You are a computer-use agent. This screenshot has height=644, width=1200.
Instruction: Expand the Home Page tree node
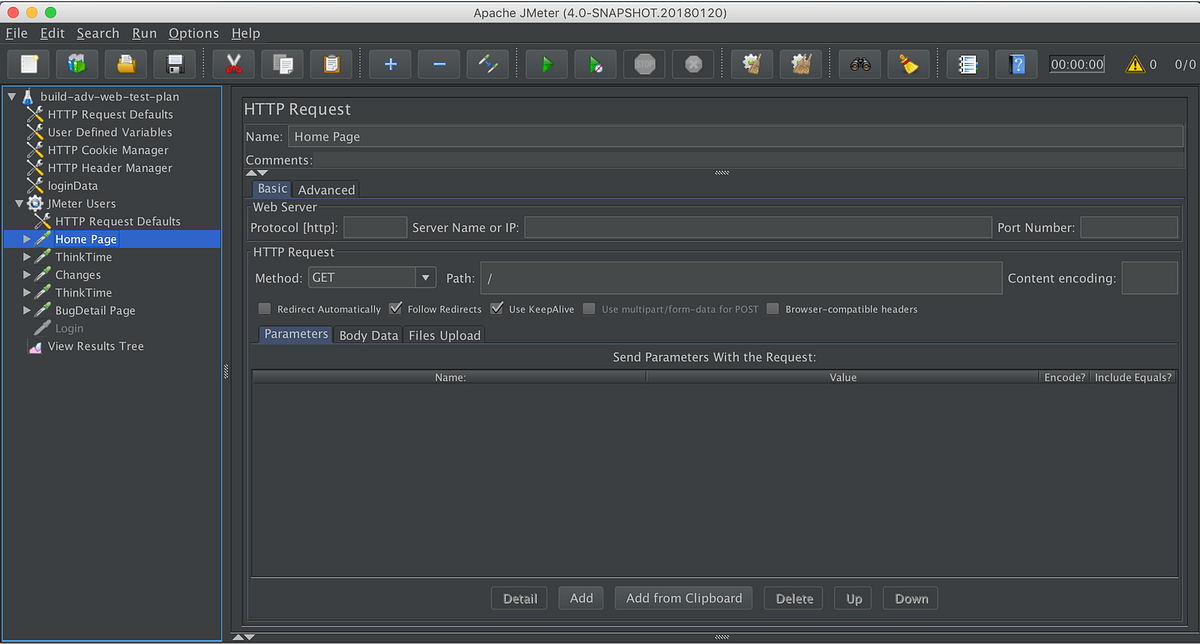tap(28, 239)
